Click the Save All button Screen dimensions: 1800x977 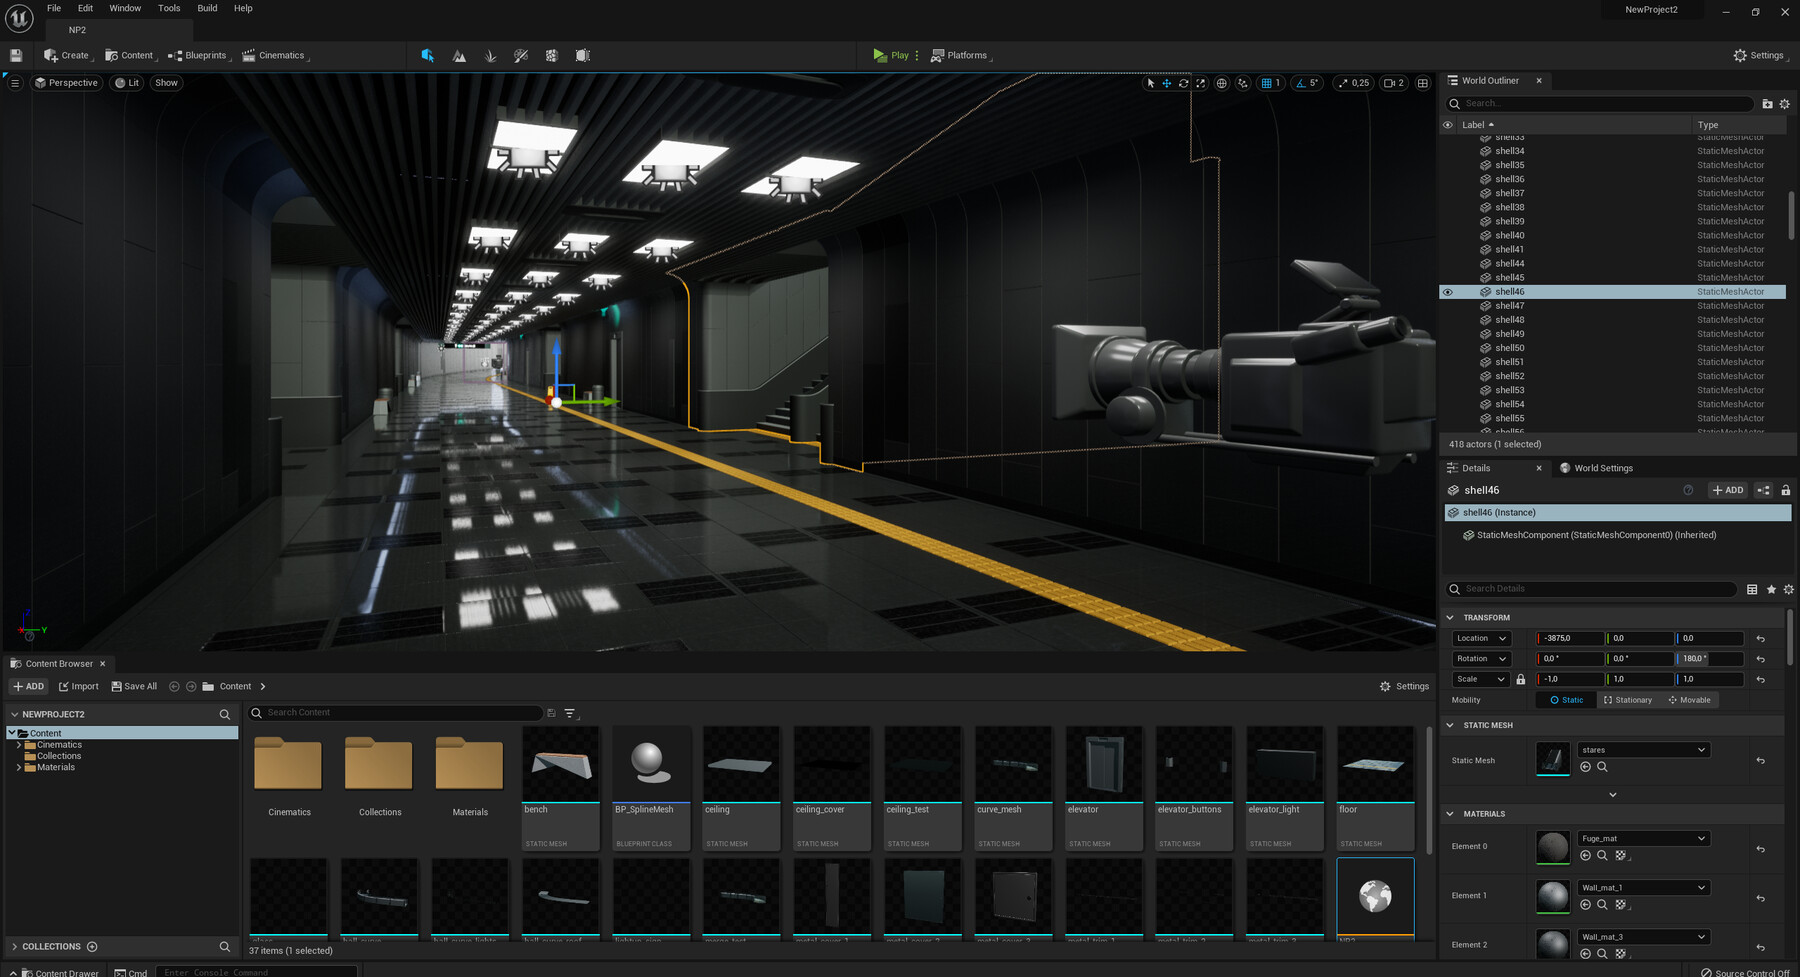pyautogui.click(x=134, y=686)
